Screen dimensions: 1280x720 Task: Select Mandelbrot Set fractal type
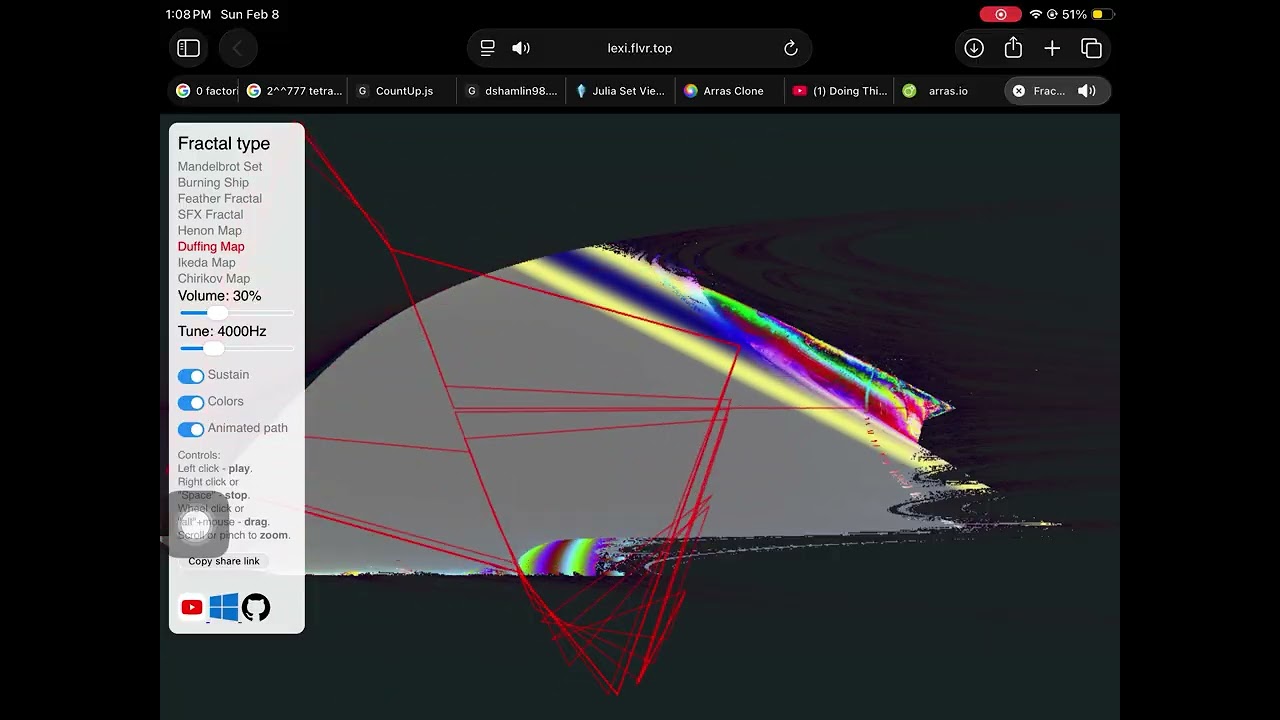point(220,167)
